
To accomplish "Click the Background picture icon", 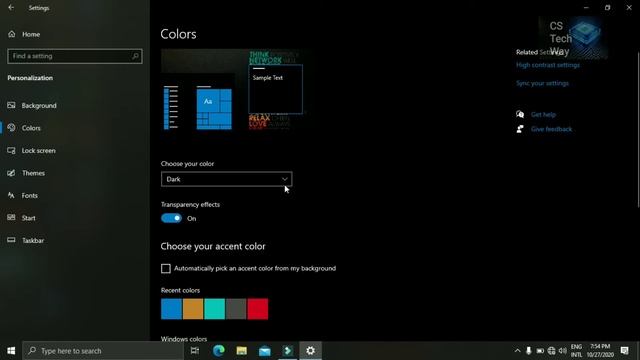I will [x=11, y=105].
